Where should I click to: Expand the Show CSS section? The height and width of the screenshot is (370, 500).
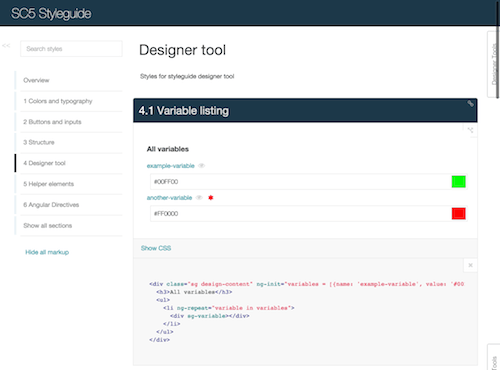[156, 248]
